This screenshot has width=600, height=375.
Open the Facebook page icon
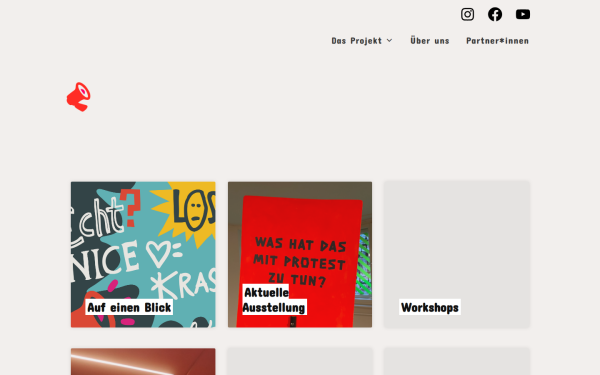tap(495, 15)
